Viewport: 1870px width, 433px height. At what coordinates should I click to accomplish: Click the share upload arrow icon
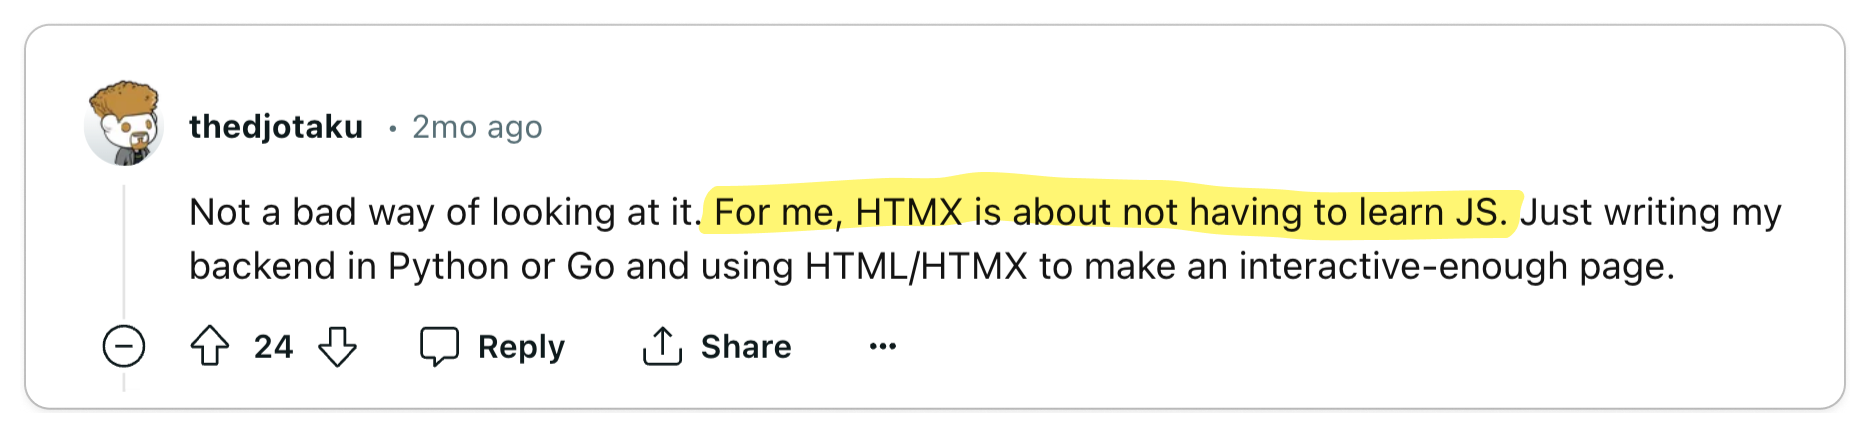coord(662,347)
